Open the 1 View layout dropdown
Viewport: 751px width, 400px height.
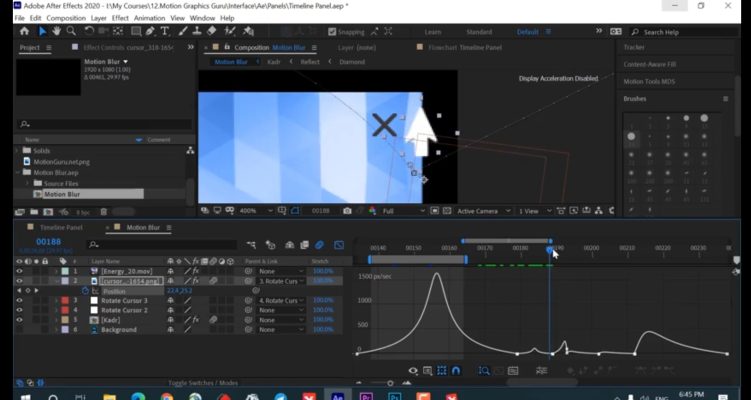[535, 211]
